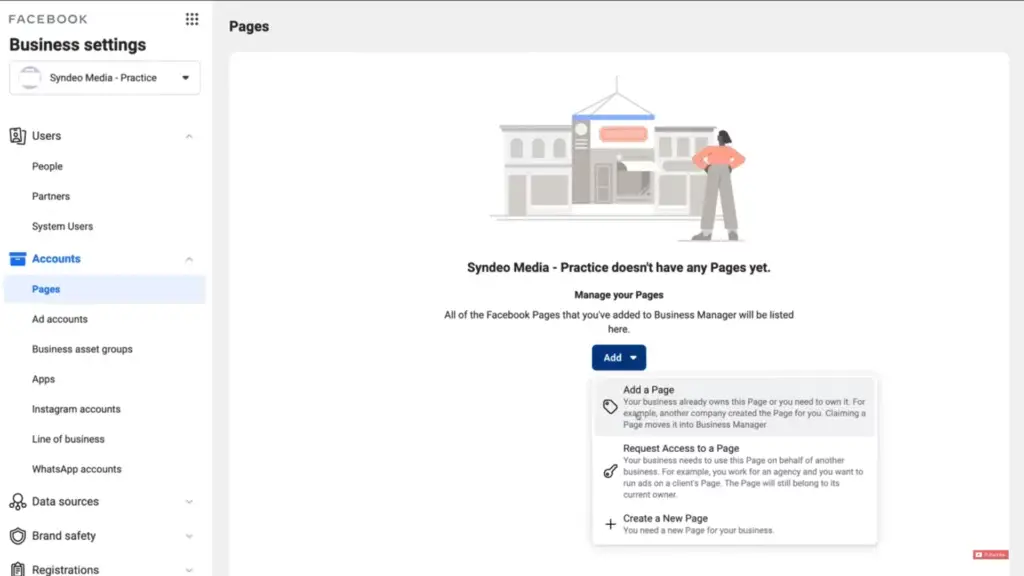Open Partners under Users

tap(51, 196)
